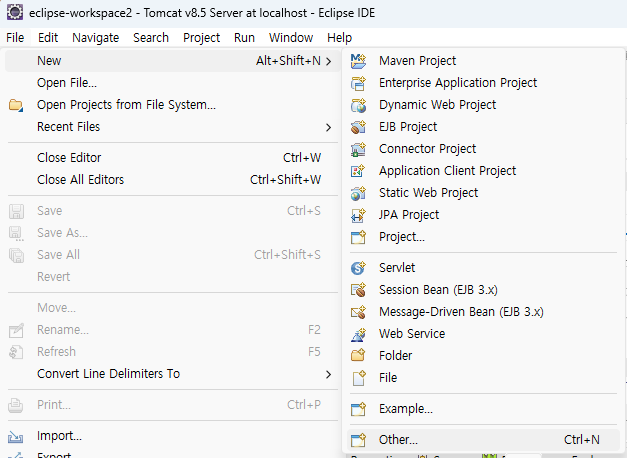Viewport: 627px width, 458px height.
Task: Select Maven Project label
Action: 417,61
